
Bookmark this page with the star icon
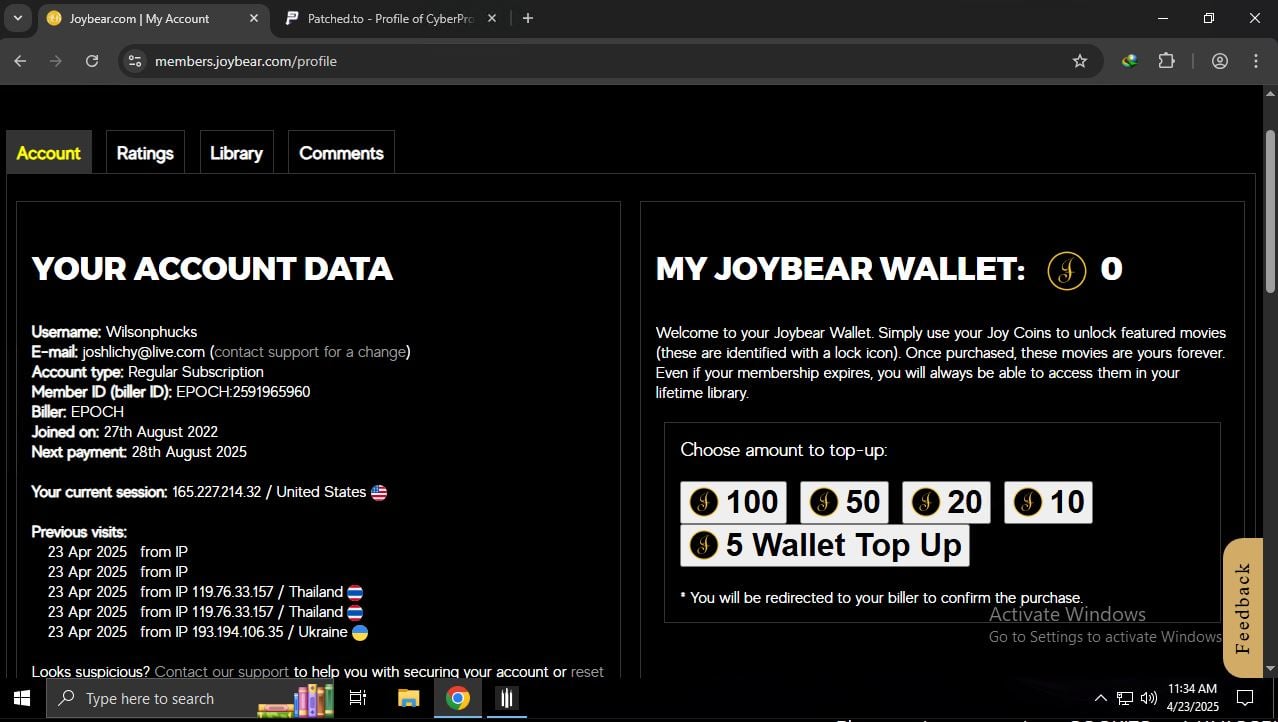pos(1079,61)
